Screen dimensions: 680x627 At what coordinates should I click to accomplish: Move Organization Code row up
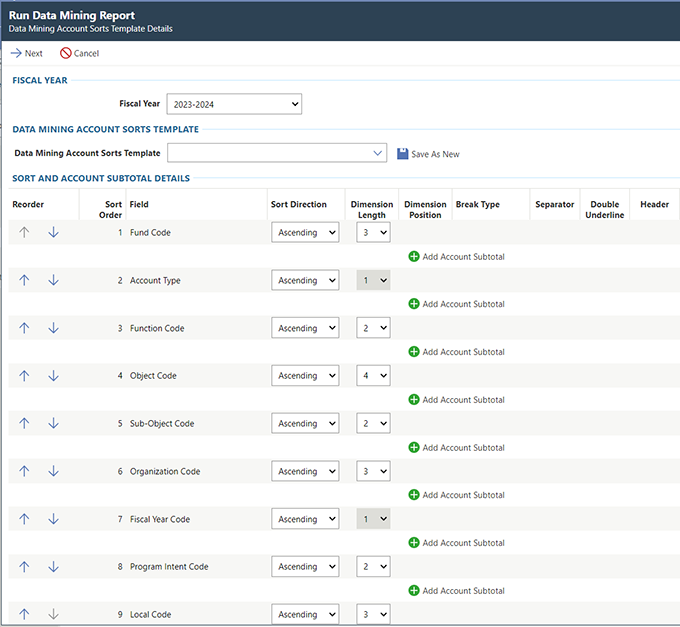[x=25, y=471]
